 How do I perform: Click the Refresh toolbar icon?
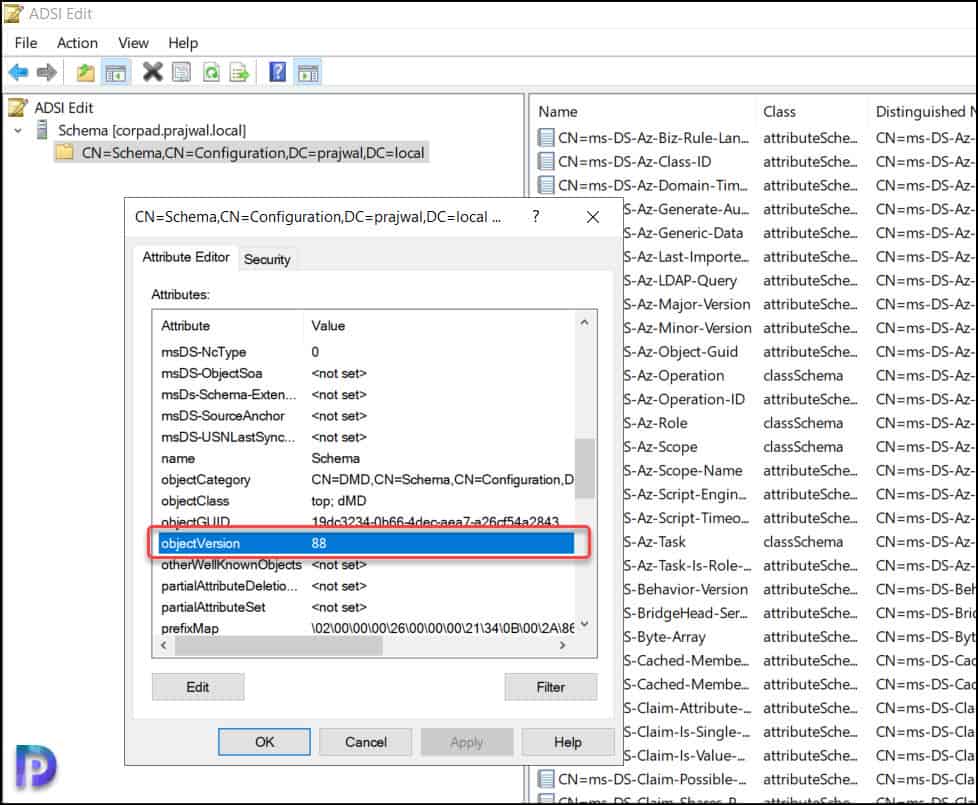point(213,71)
